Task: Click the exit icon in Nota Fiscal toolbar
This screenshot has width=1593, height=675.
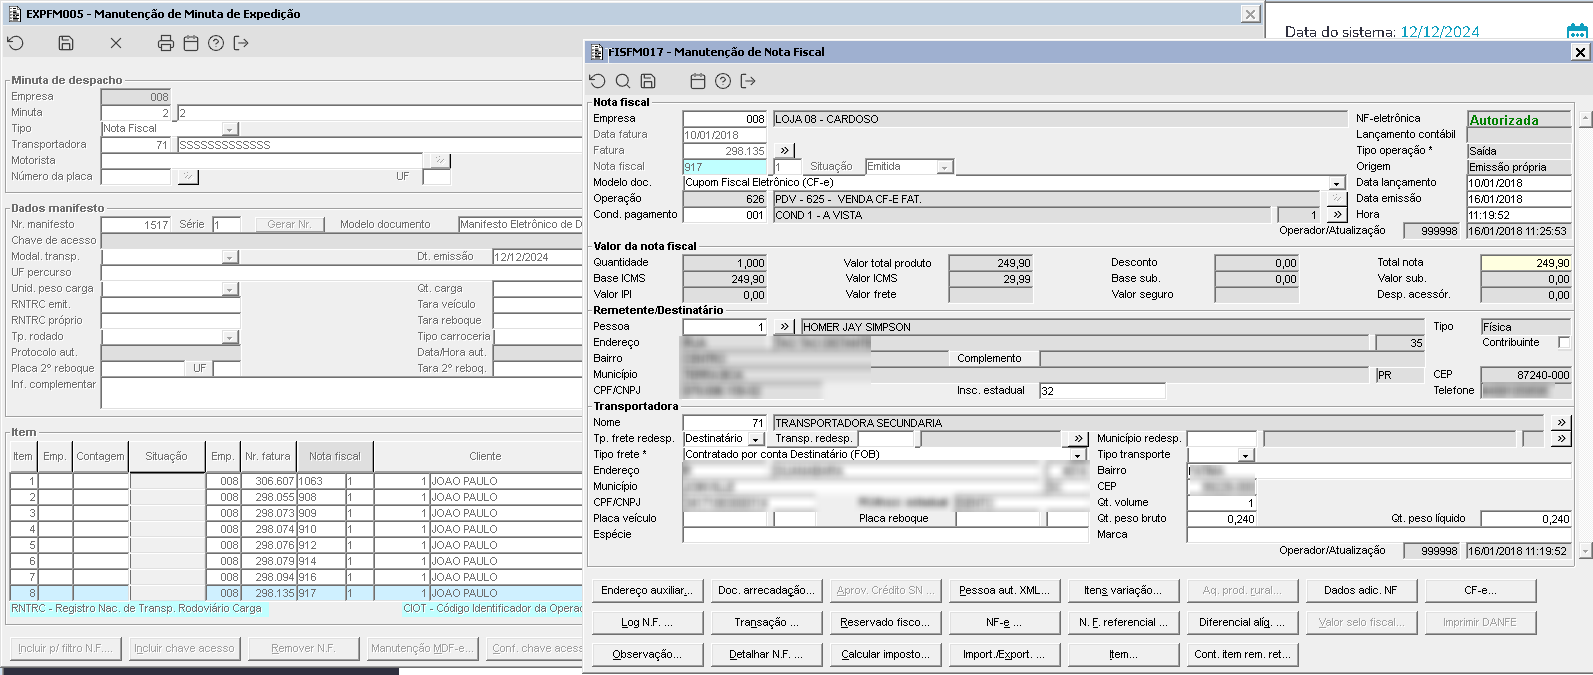Action: click(x=747, y=81)
